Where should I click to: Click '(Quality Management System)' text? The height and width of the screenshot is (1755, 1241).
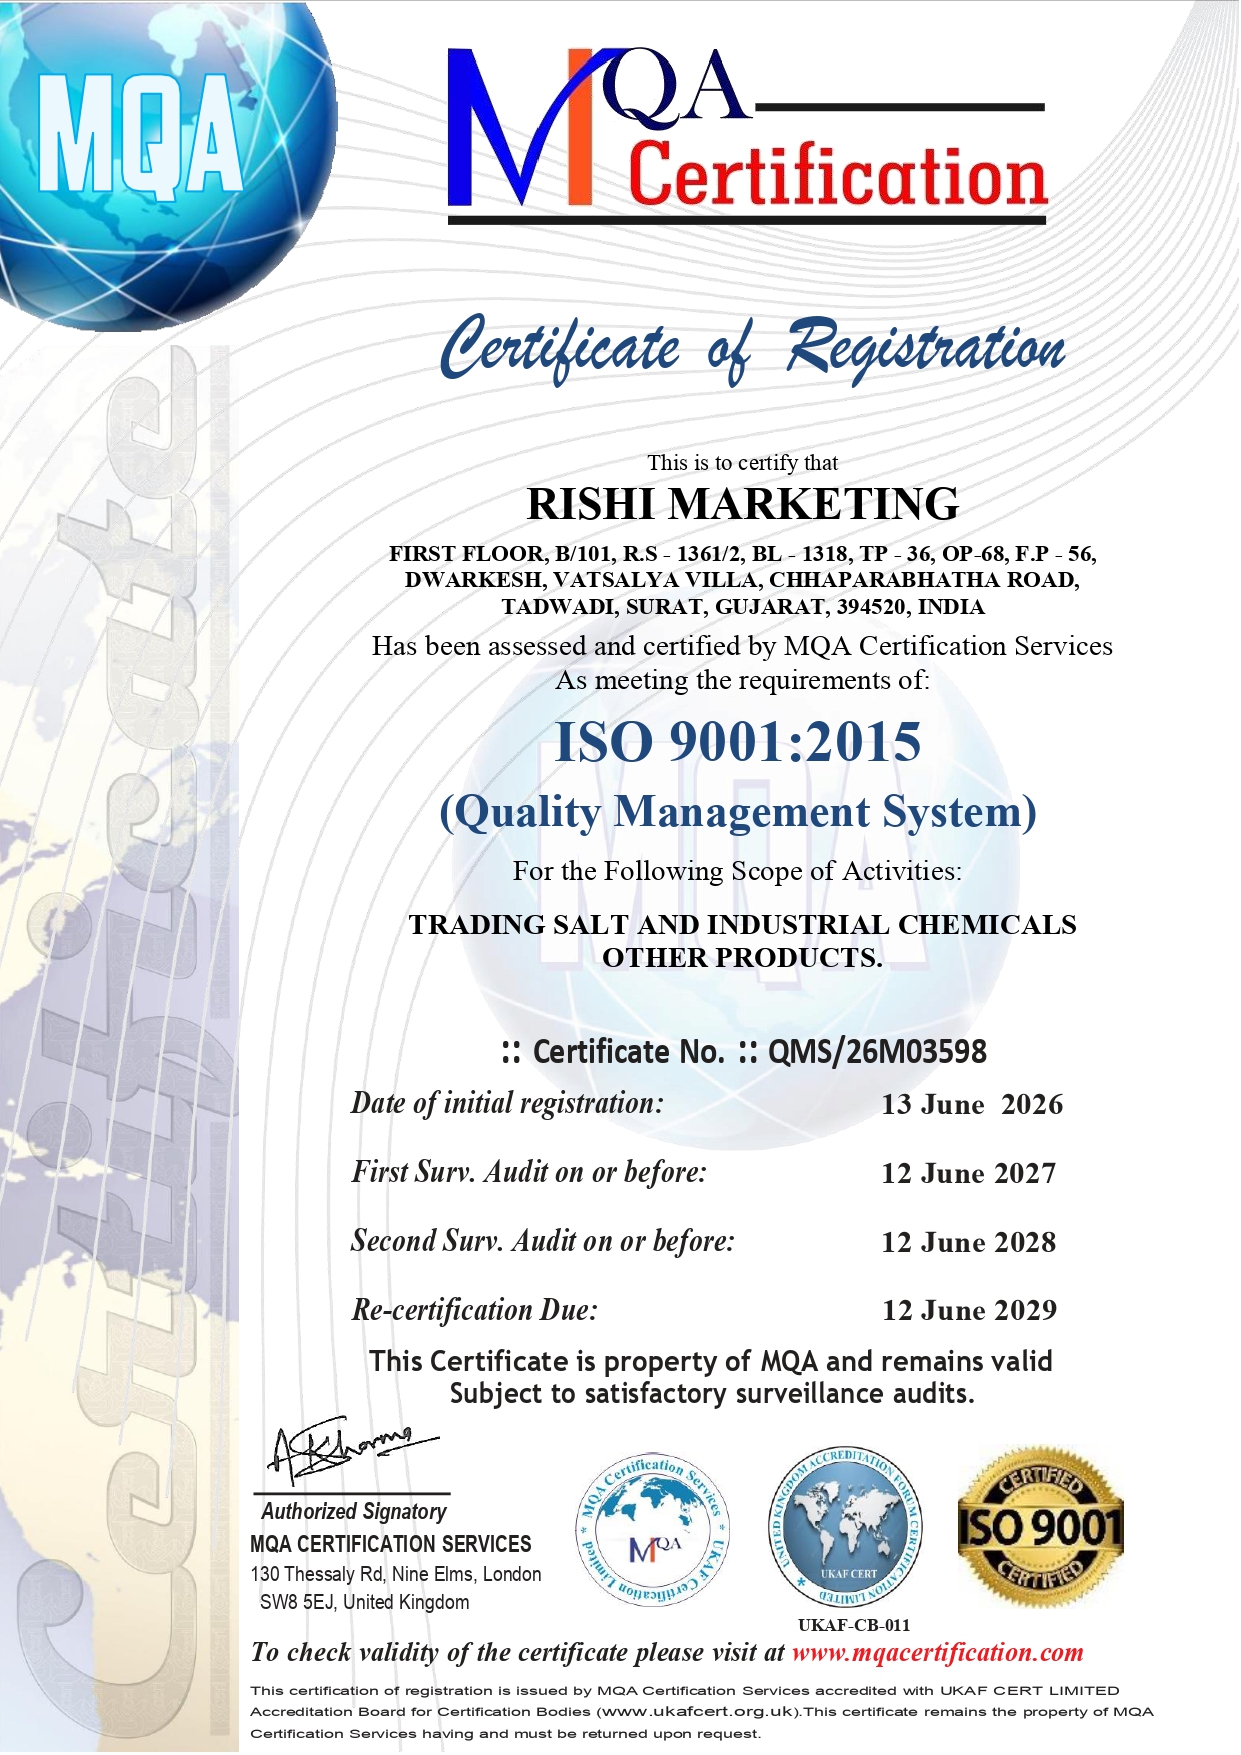[x=738, y=812]
